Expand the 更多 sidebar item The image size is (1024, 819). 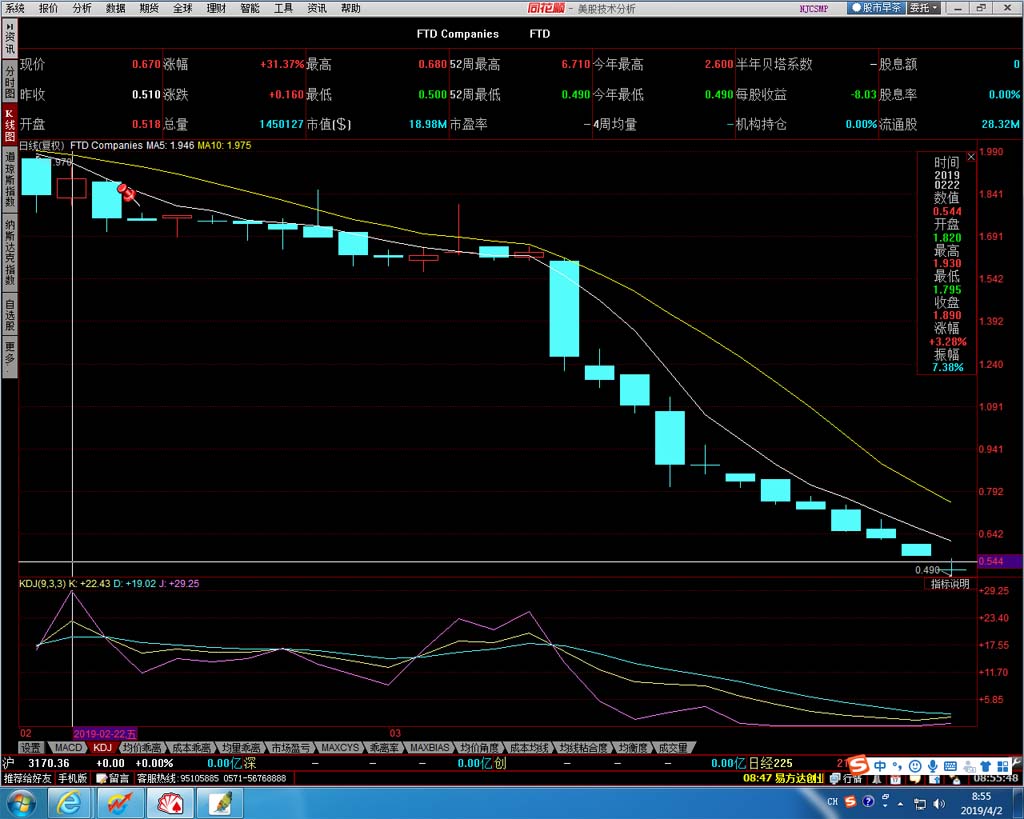tap(9, 357)
